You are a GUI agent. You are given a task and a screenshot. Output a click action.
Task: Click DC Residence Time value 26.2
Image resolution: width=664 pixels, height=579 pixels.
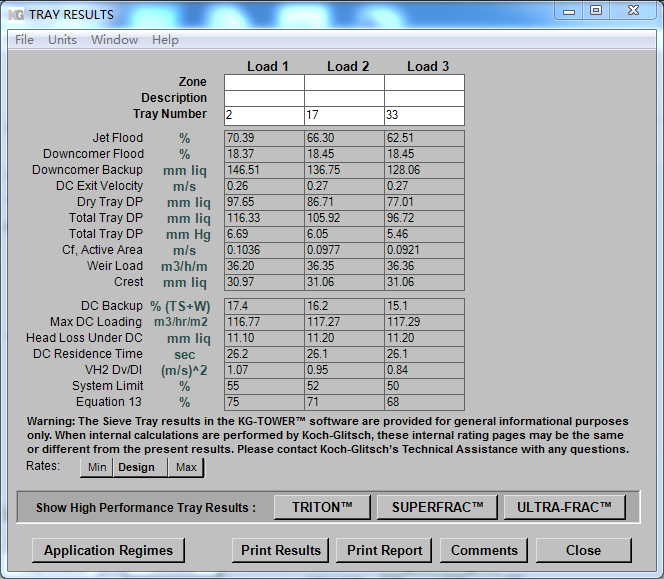(264, 355)
